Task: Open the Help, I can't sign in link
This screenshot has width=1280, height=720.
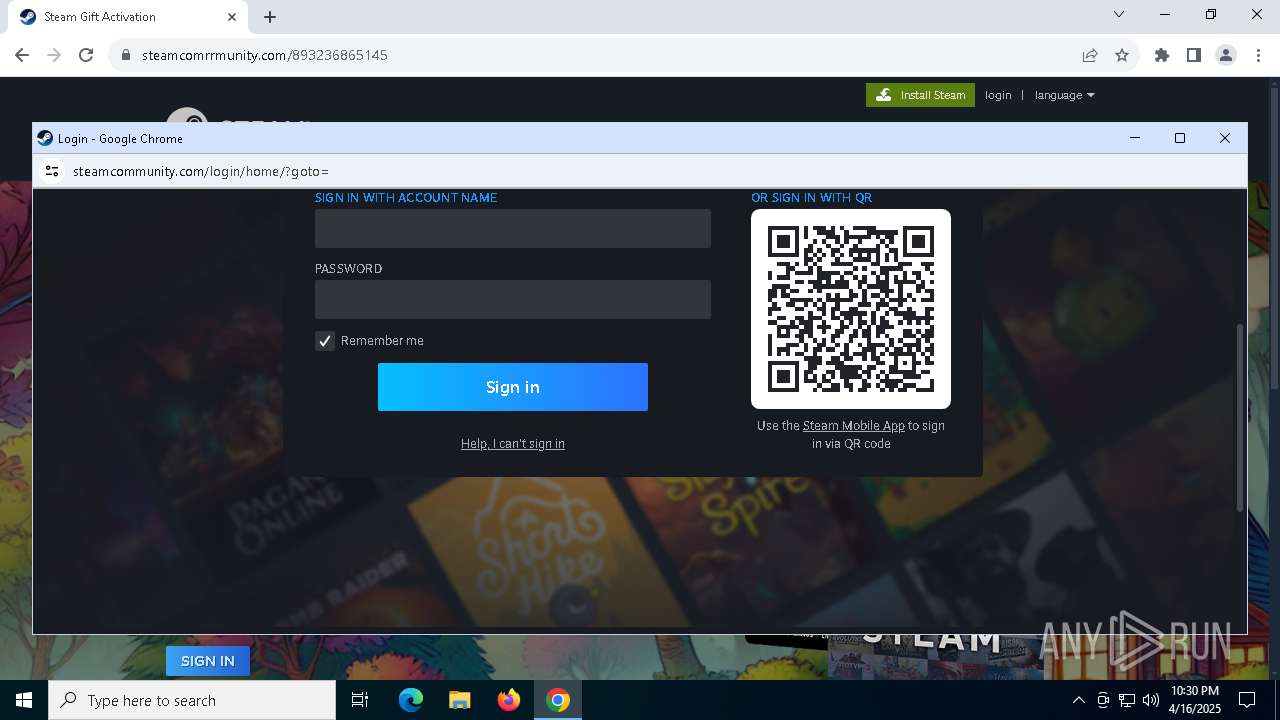Action: pyautogui.click(x=513, y=444)
